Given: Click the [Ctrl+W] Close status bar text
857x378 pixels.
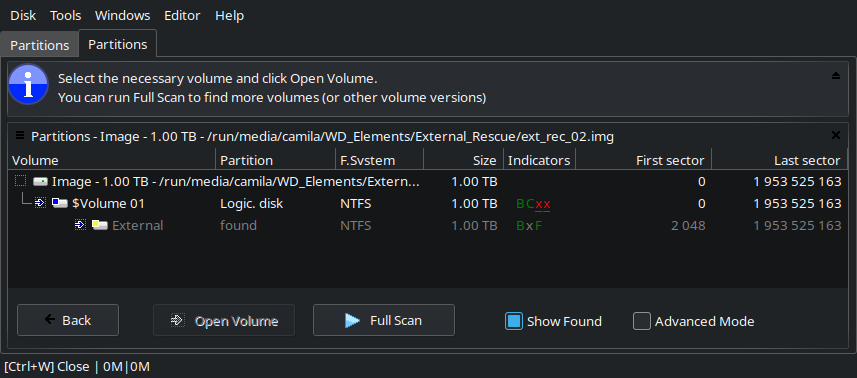Looking at the screenshot, I should click(x=46, y=367).
